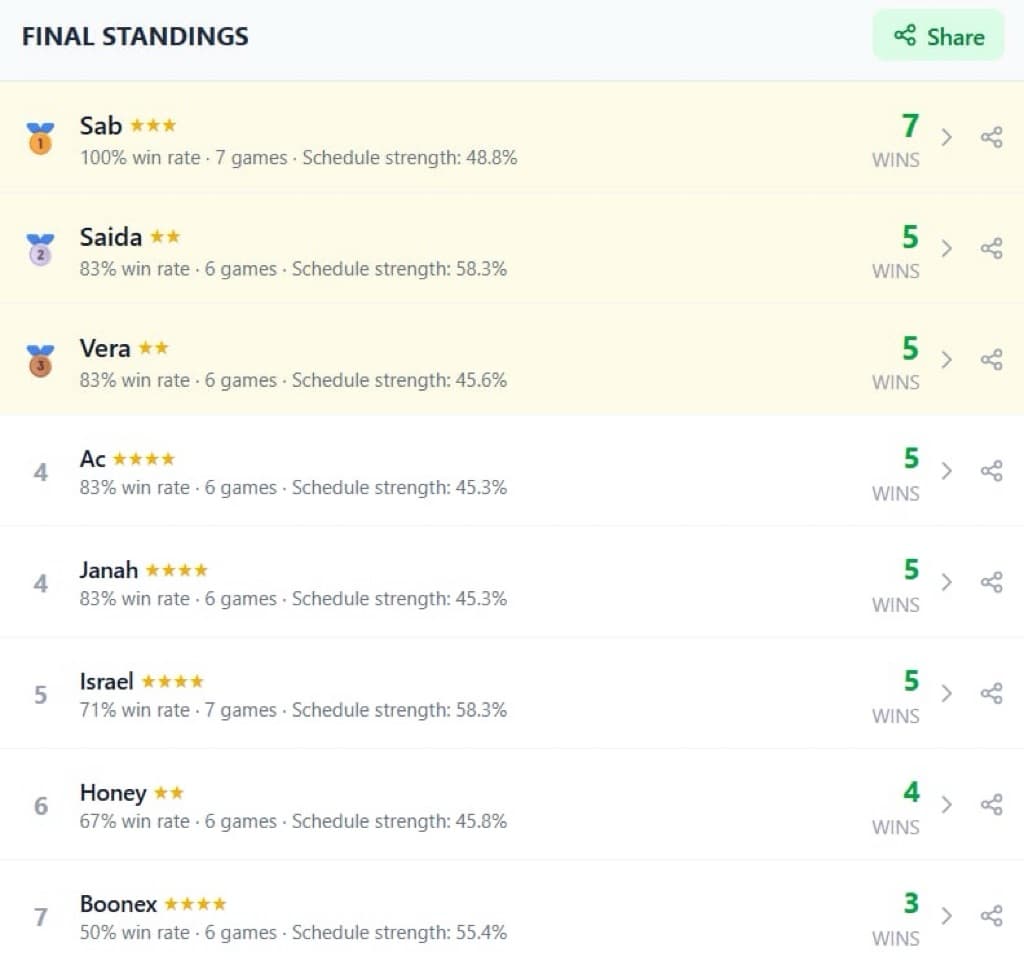The image size is (1024, 965).
Task: Share Honey's result via the row icon
Action: 991,804
